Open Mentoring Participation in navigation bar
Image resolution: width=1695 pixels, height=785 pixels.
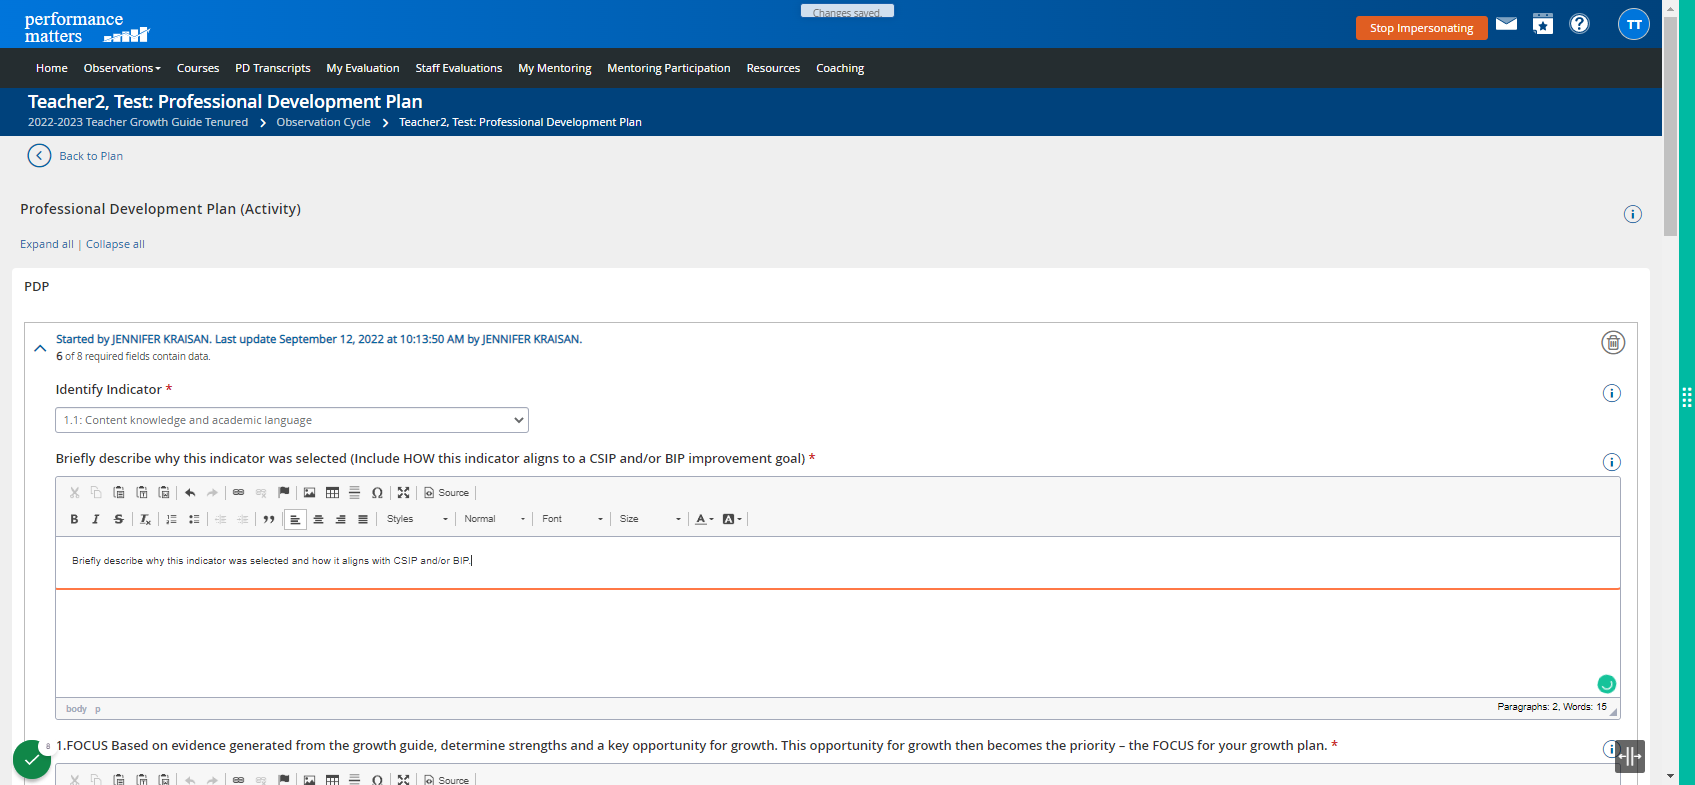click(x=669, y=68)
